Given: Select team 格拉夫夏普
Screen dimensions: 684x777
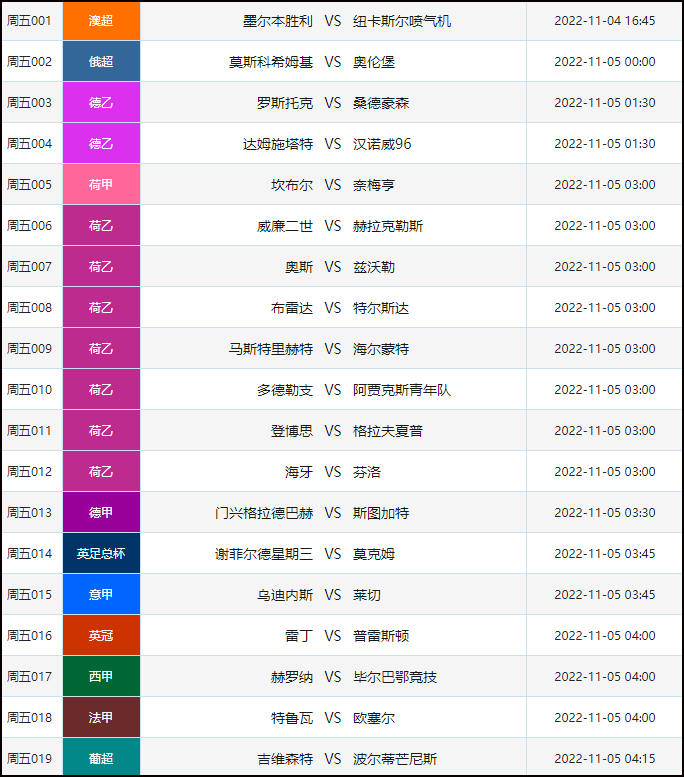Looking at the screenshot, I should point(388,431).
